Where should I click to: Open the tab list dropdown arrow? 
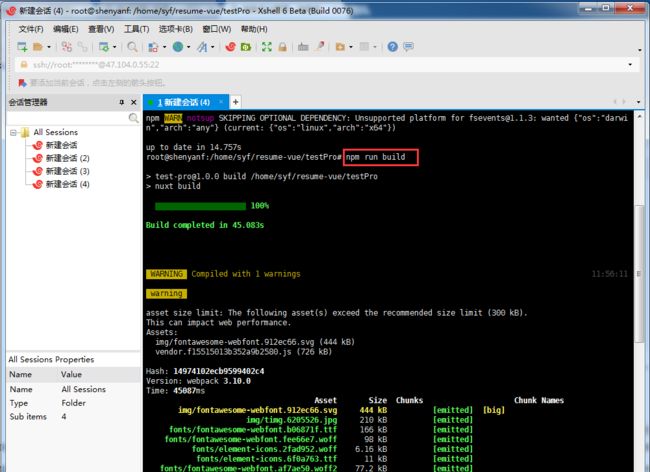tap(638, 102)
